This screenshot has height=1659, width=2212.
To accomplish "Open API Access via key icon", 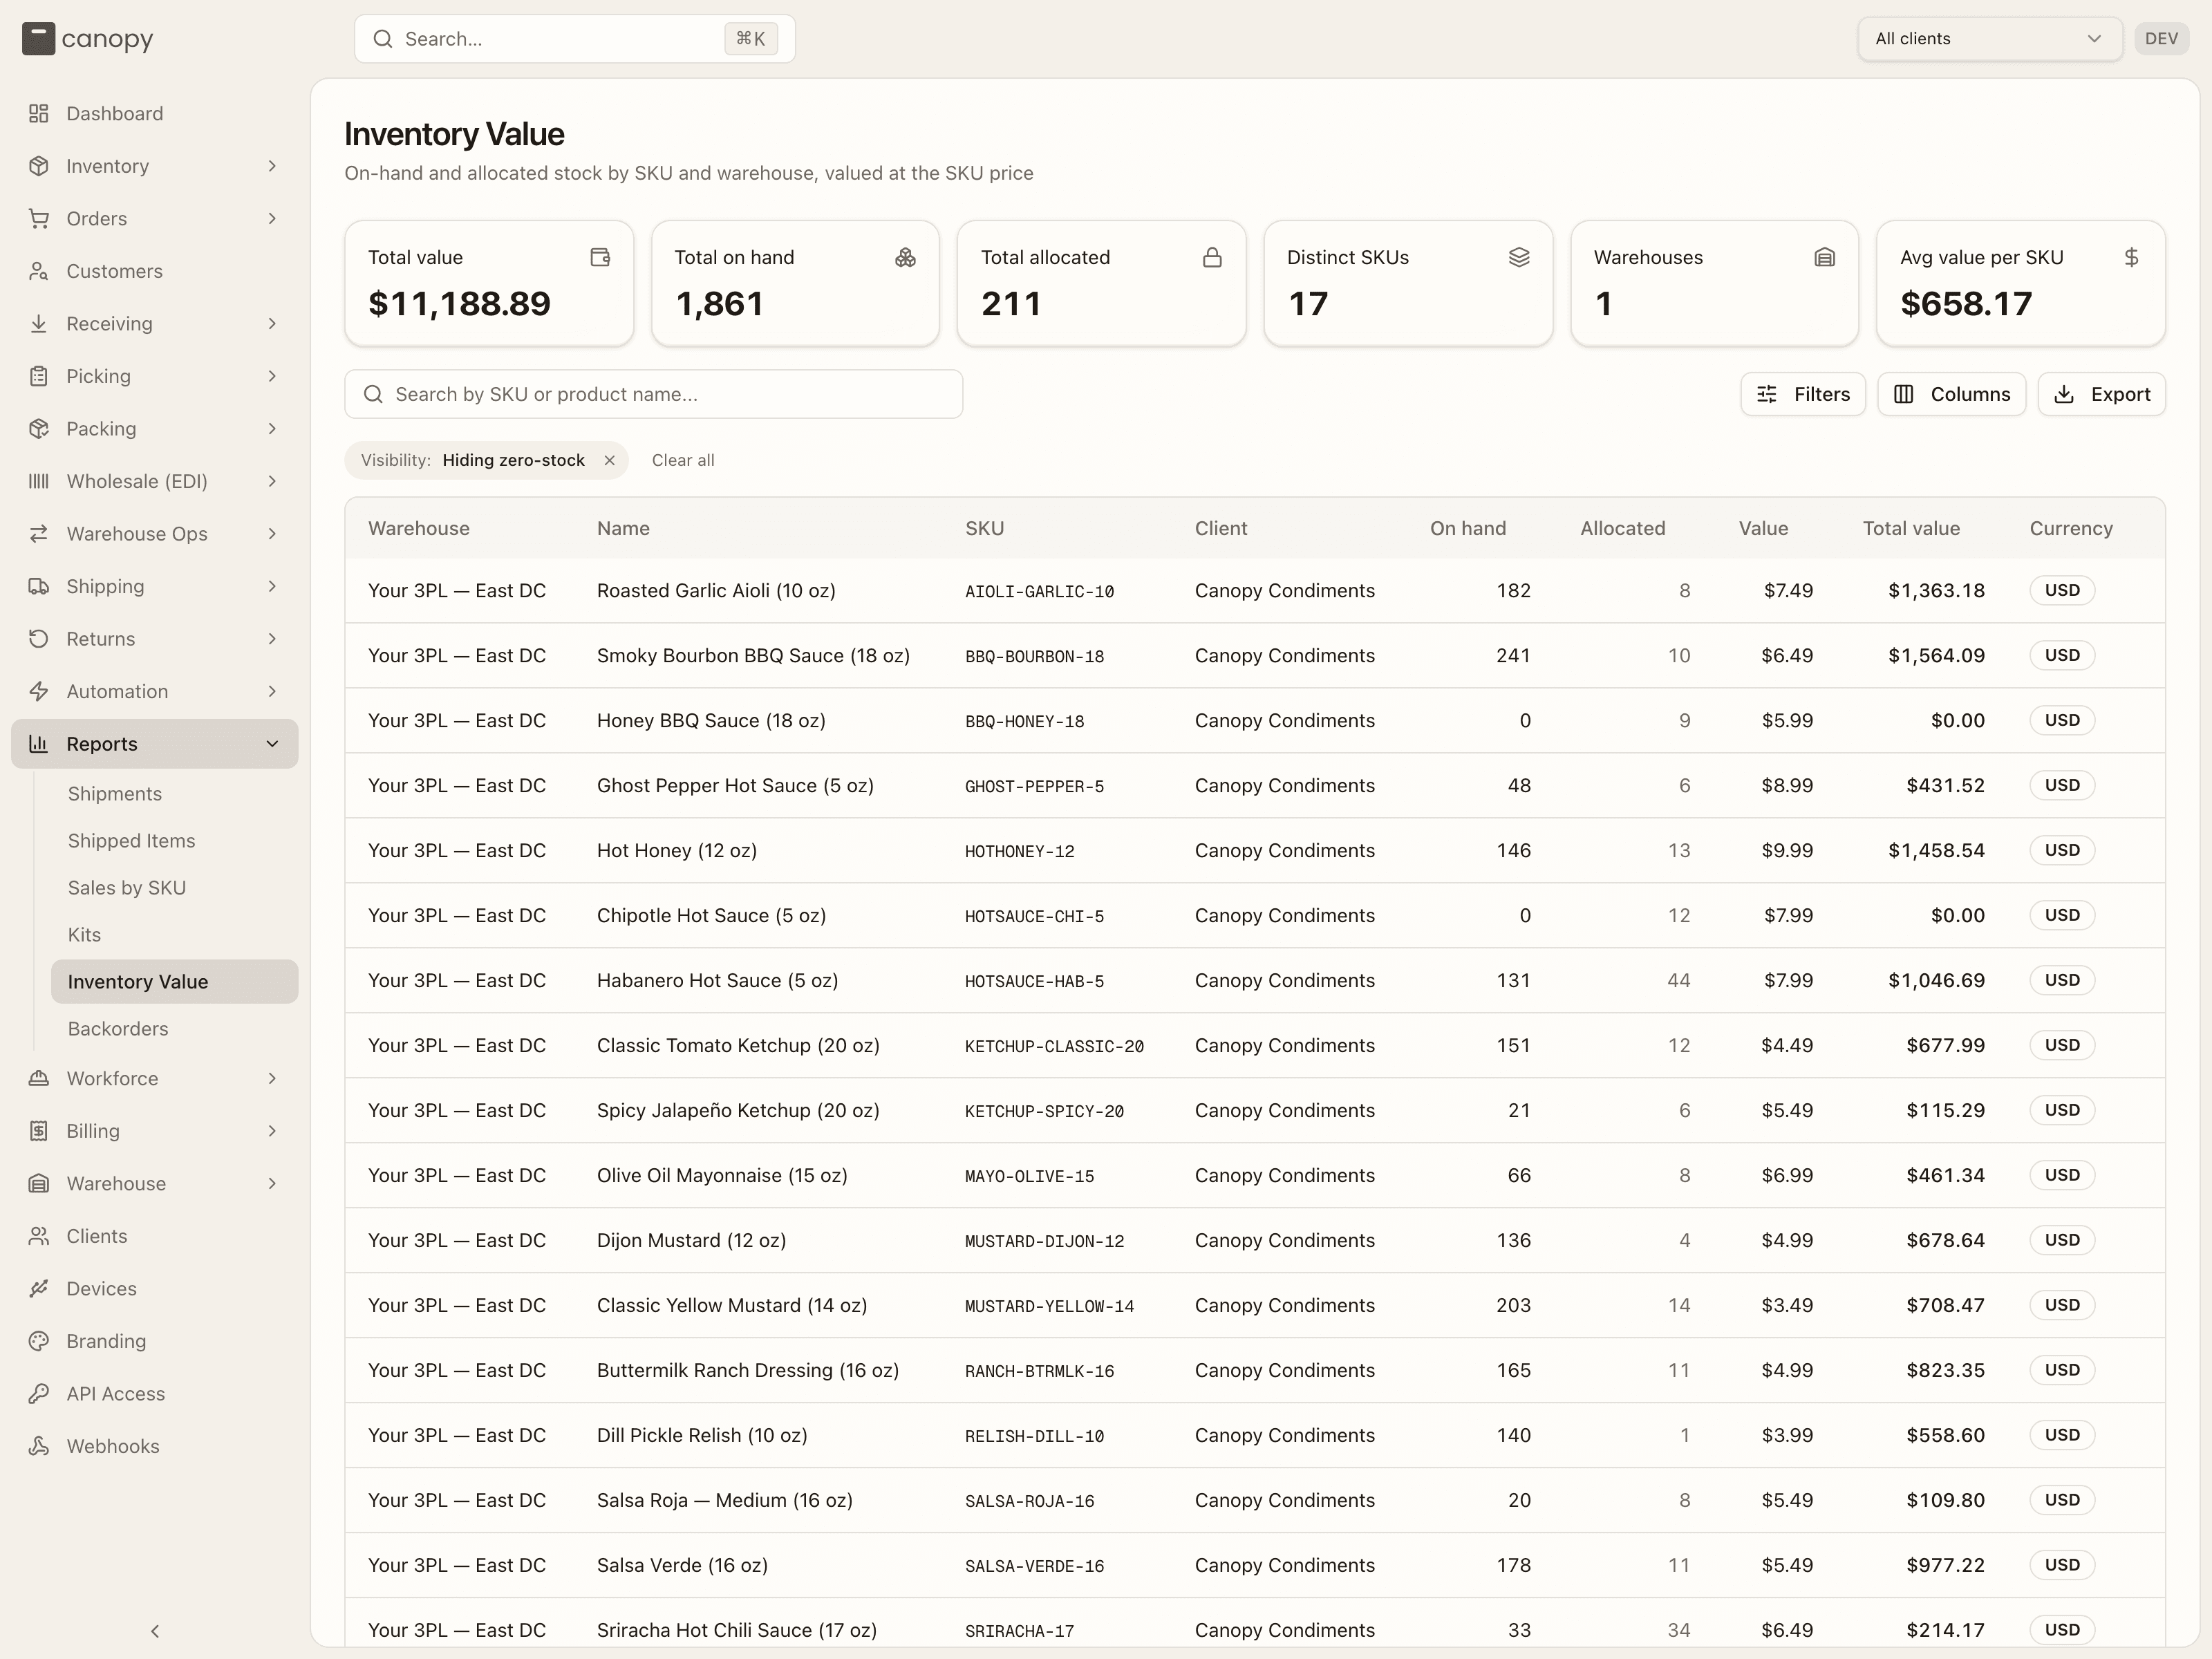I will pyautogui.click(x=38, y=1393).
